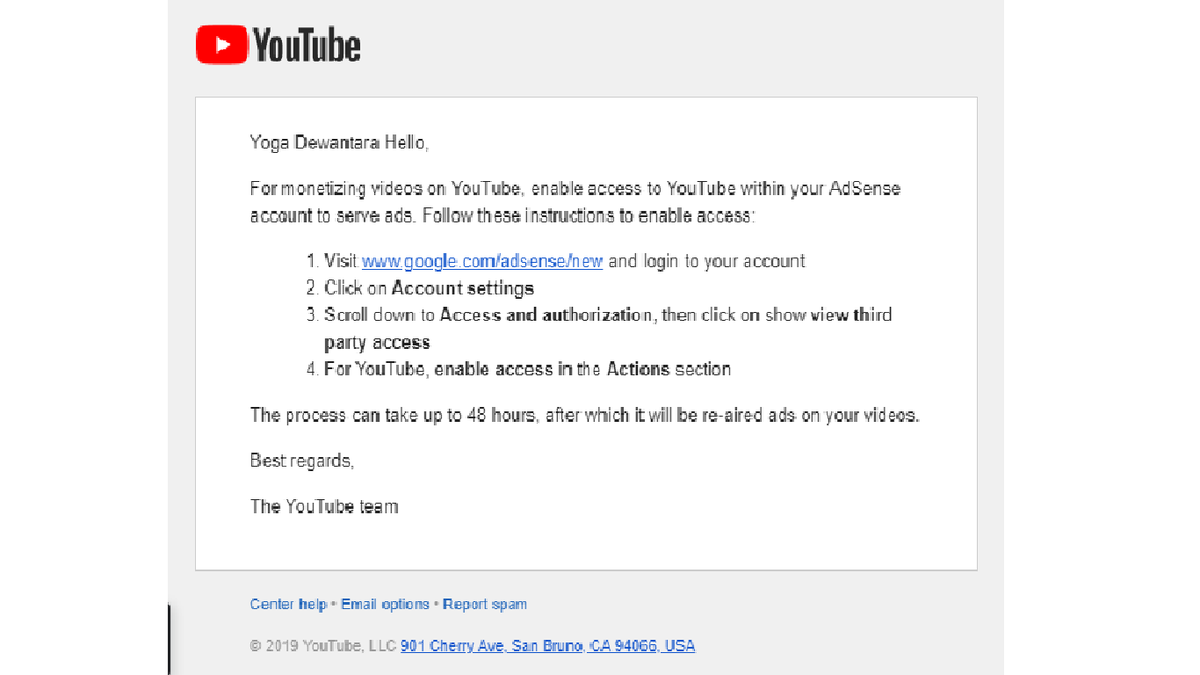Click the YouTube logo in the header

coord(278,46)
